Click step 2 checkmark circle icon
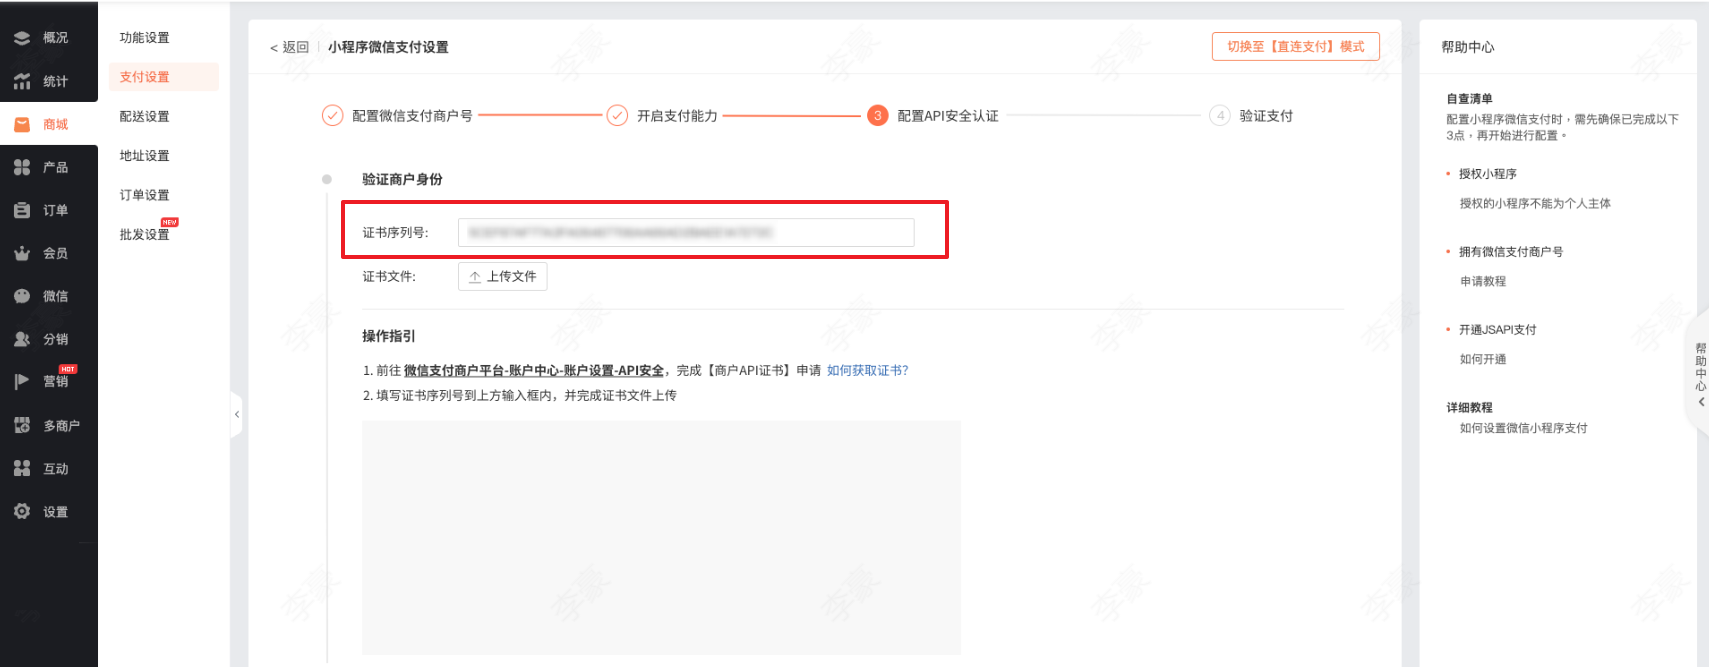1709x667 pixels. click(617, 116)
